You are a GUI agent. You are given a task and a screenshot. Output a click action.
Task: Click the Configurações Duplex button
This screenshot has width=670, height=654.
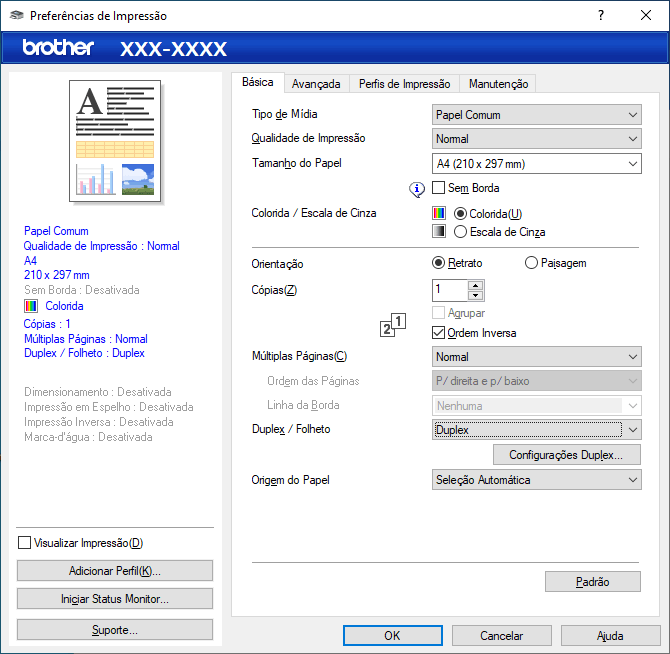click(x=567, y=455)
